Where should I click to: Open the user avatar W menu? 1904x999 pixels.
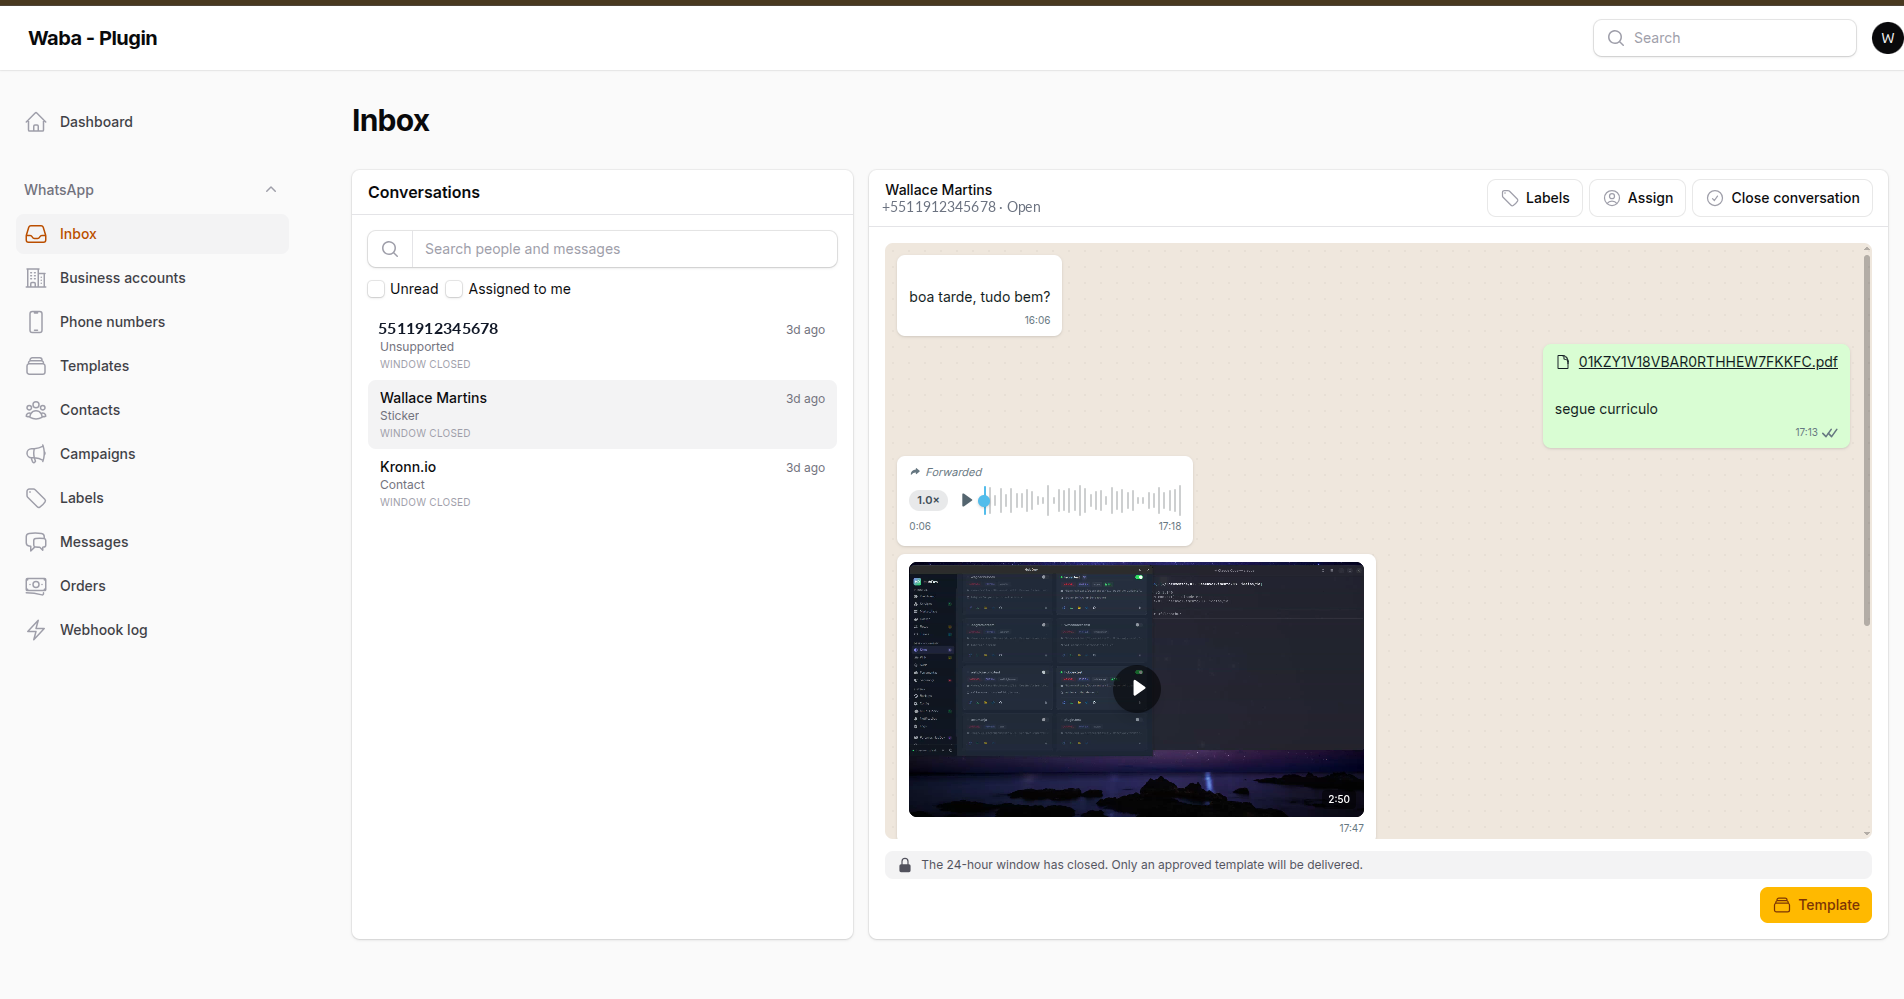pyautogui.click(x=1887, y=38)
